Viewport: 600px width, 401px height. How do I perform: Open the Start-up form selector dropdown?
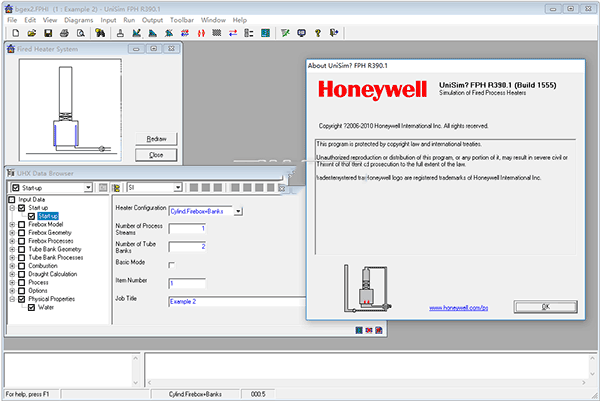(x=88, y=187)
